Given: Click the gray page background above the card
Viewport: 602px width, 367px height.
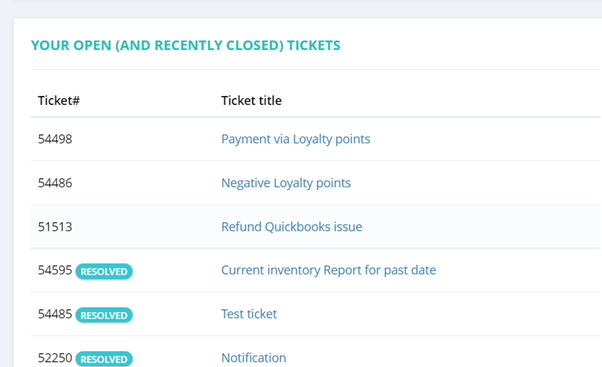Looking at the screenshot, I should click(301, 8).
